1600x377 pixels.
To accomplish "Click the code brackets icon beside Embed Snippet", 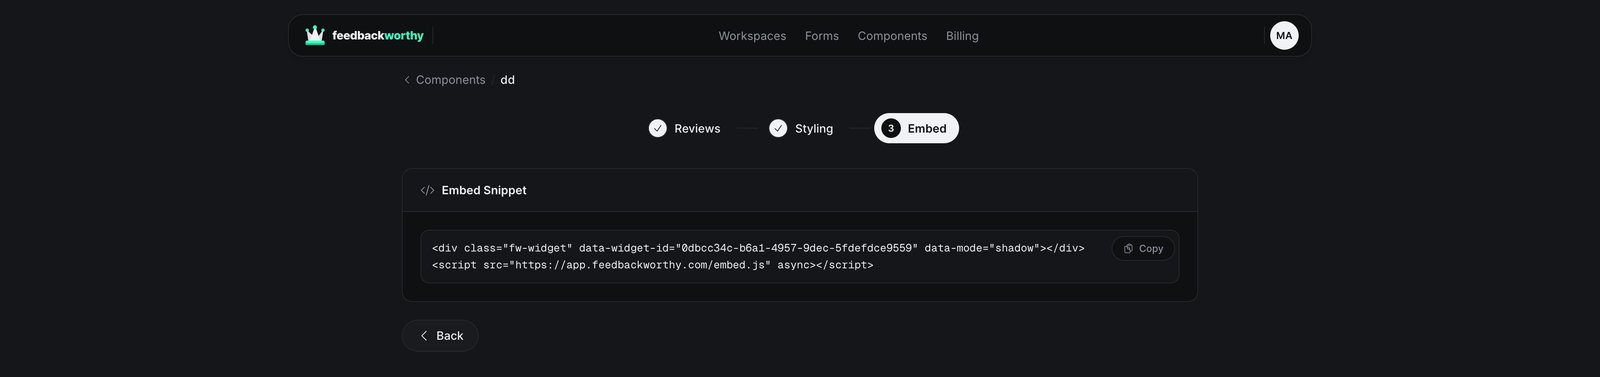I will pyautogui.click(x=427, y=190).
